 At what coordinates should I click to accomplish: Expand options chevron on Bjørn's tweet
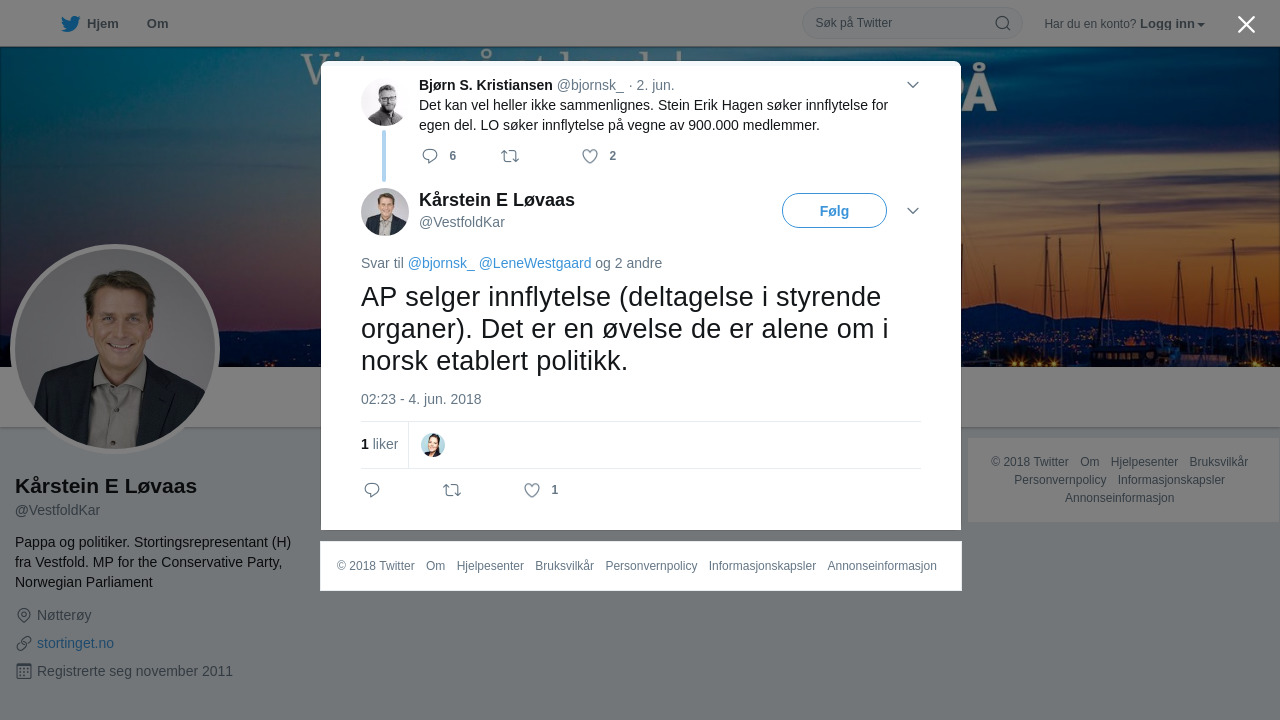point(913,85)
